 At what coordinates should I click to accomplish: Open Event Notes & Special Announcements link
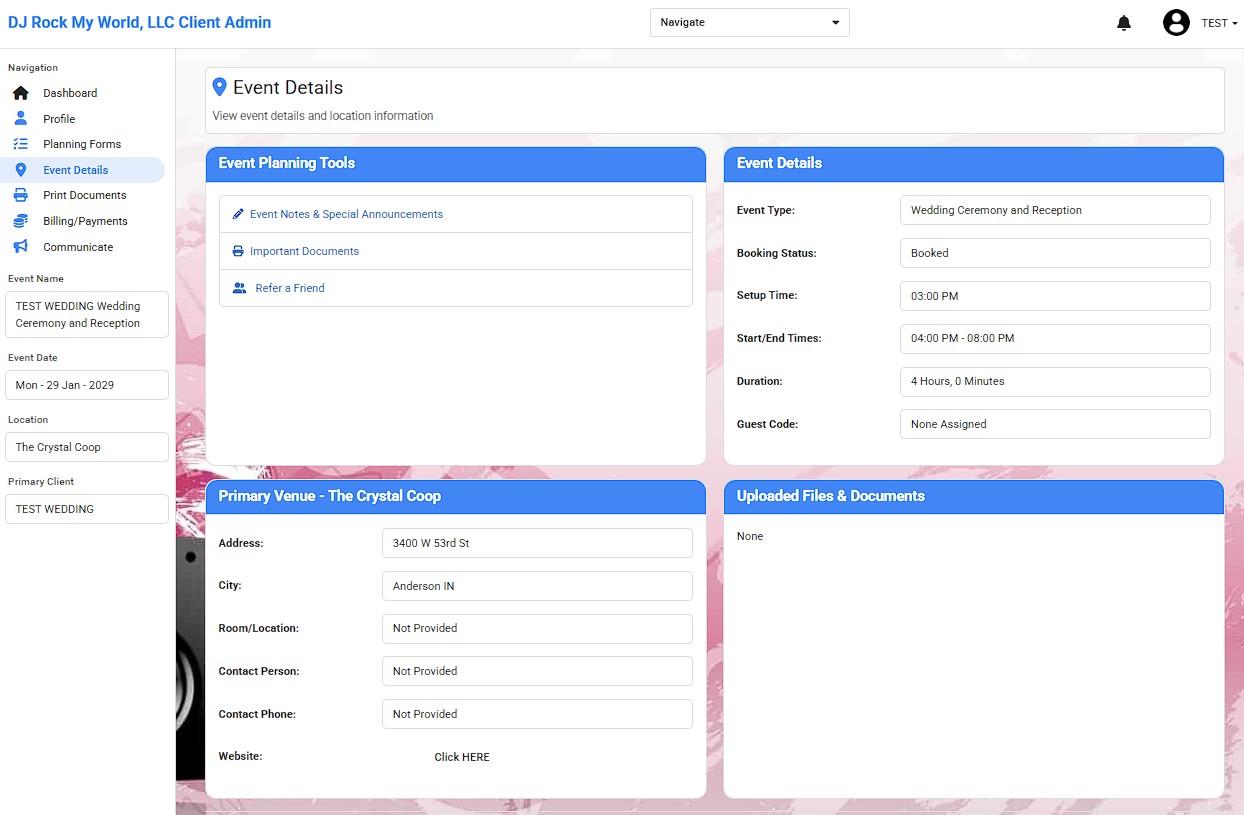346,214
